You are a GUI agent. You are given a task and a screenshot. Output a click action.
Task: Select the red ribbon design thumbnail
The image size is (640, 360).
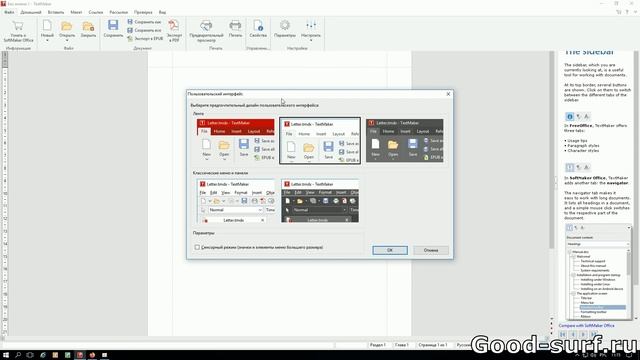pyautogui.click(x=236, y=140)
